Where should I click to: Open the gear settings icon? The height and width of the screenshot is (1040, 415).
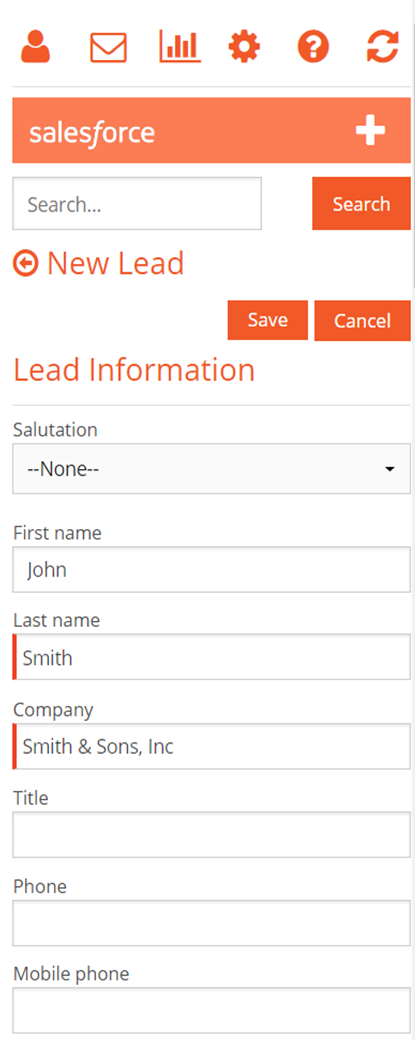[244, 48]
